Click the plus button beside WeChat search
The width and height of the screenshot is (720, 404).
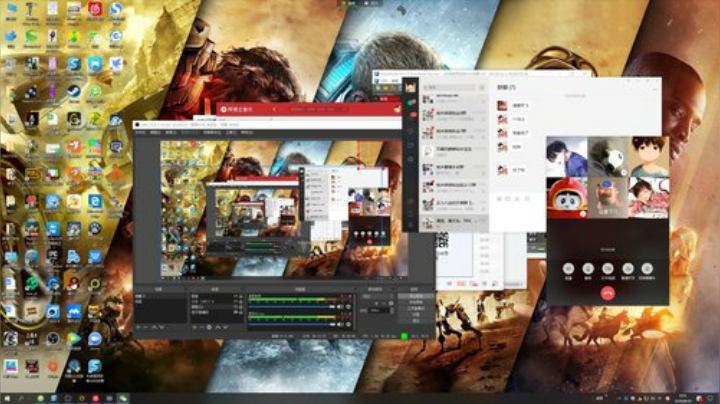pyautogui.click(x=482, y=87)
